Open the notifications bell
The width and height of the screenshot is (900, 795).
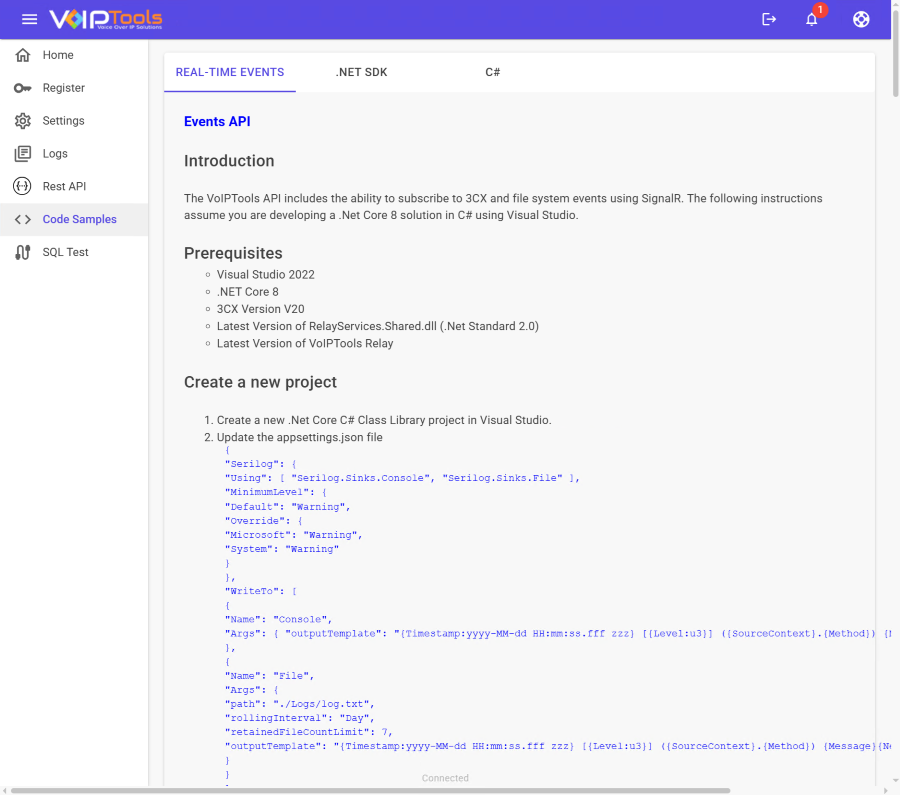[812, 19]
